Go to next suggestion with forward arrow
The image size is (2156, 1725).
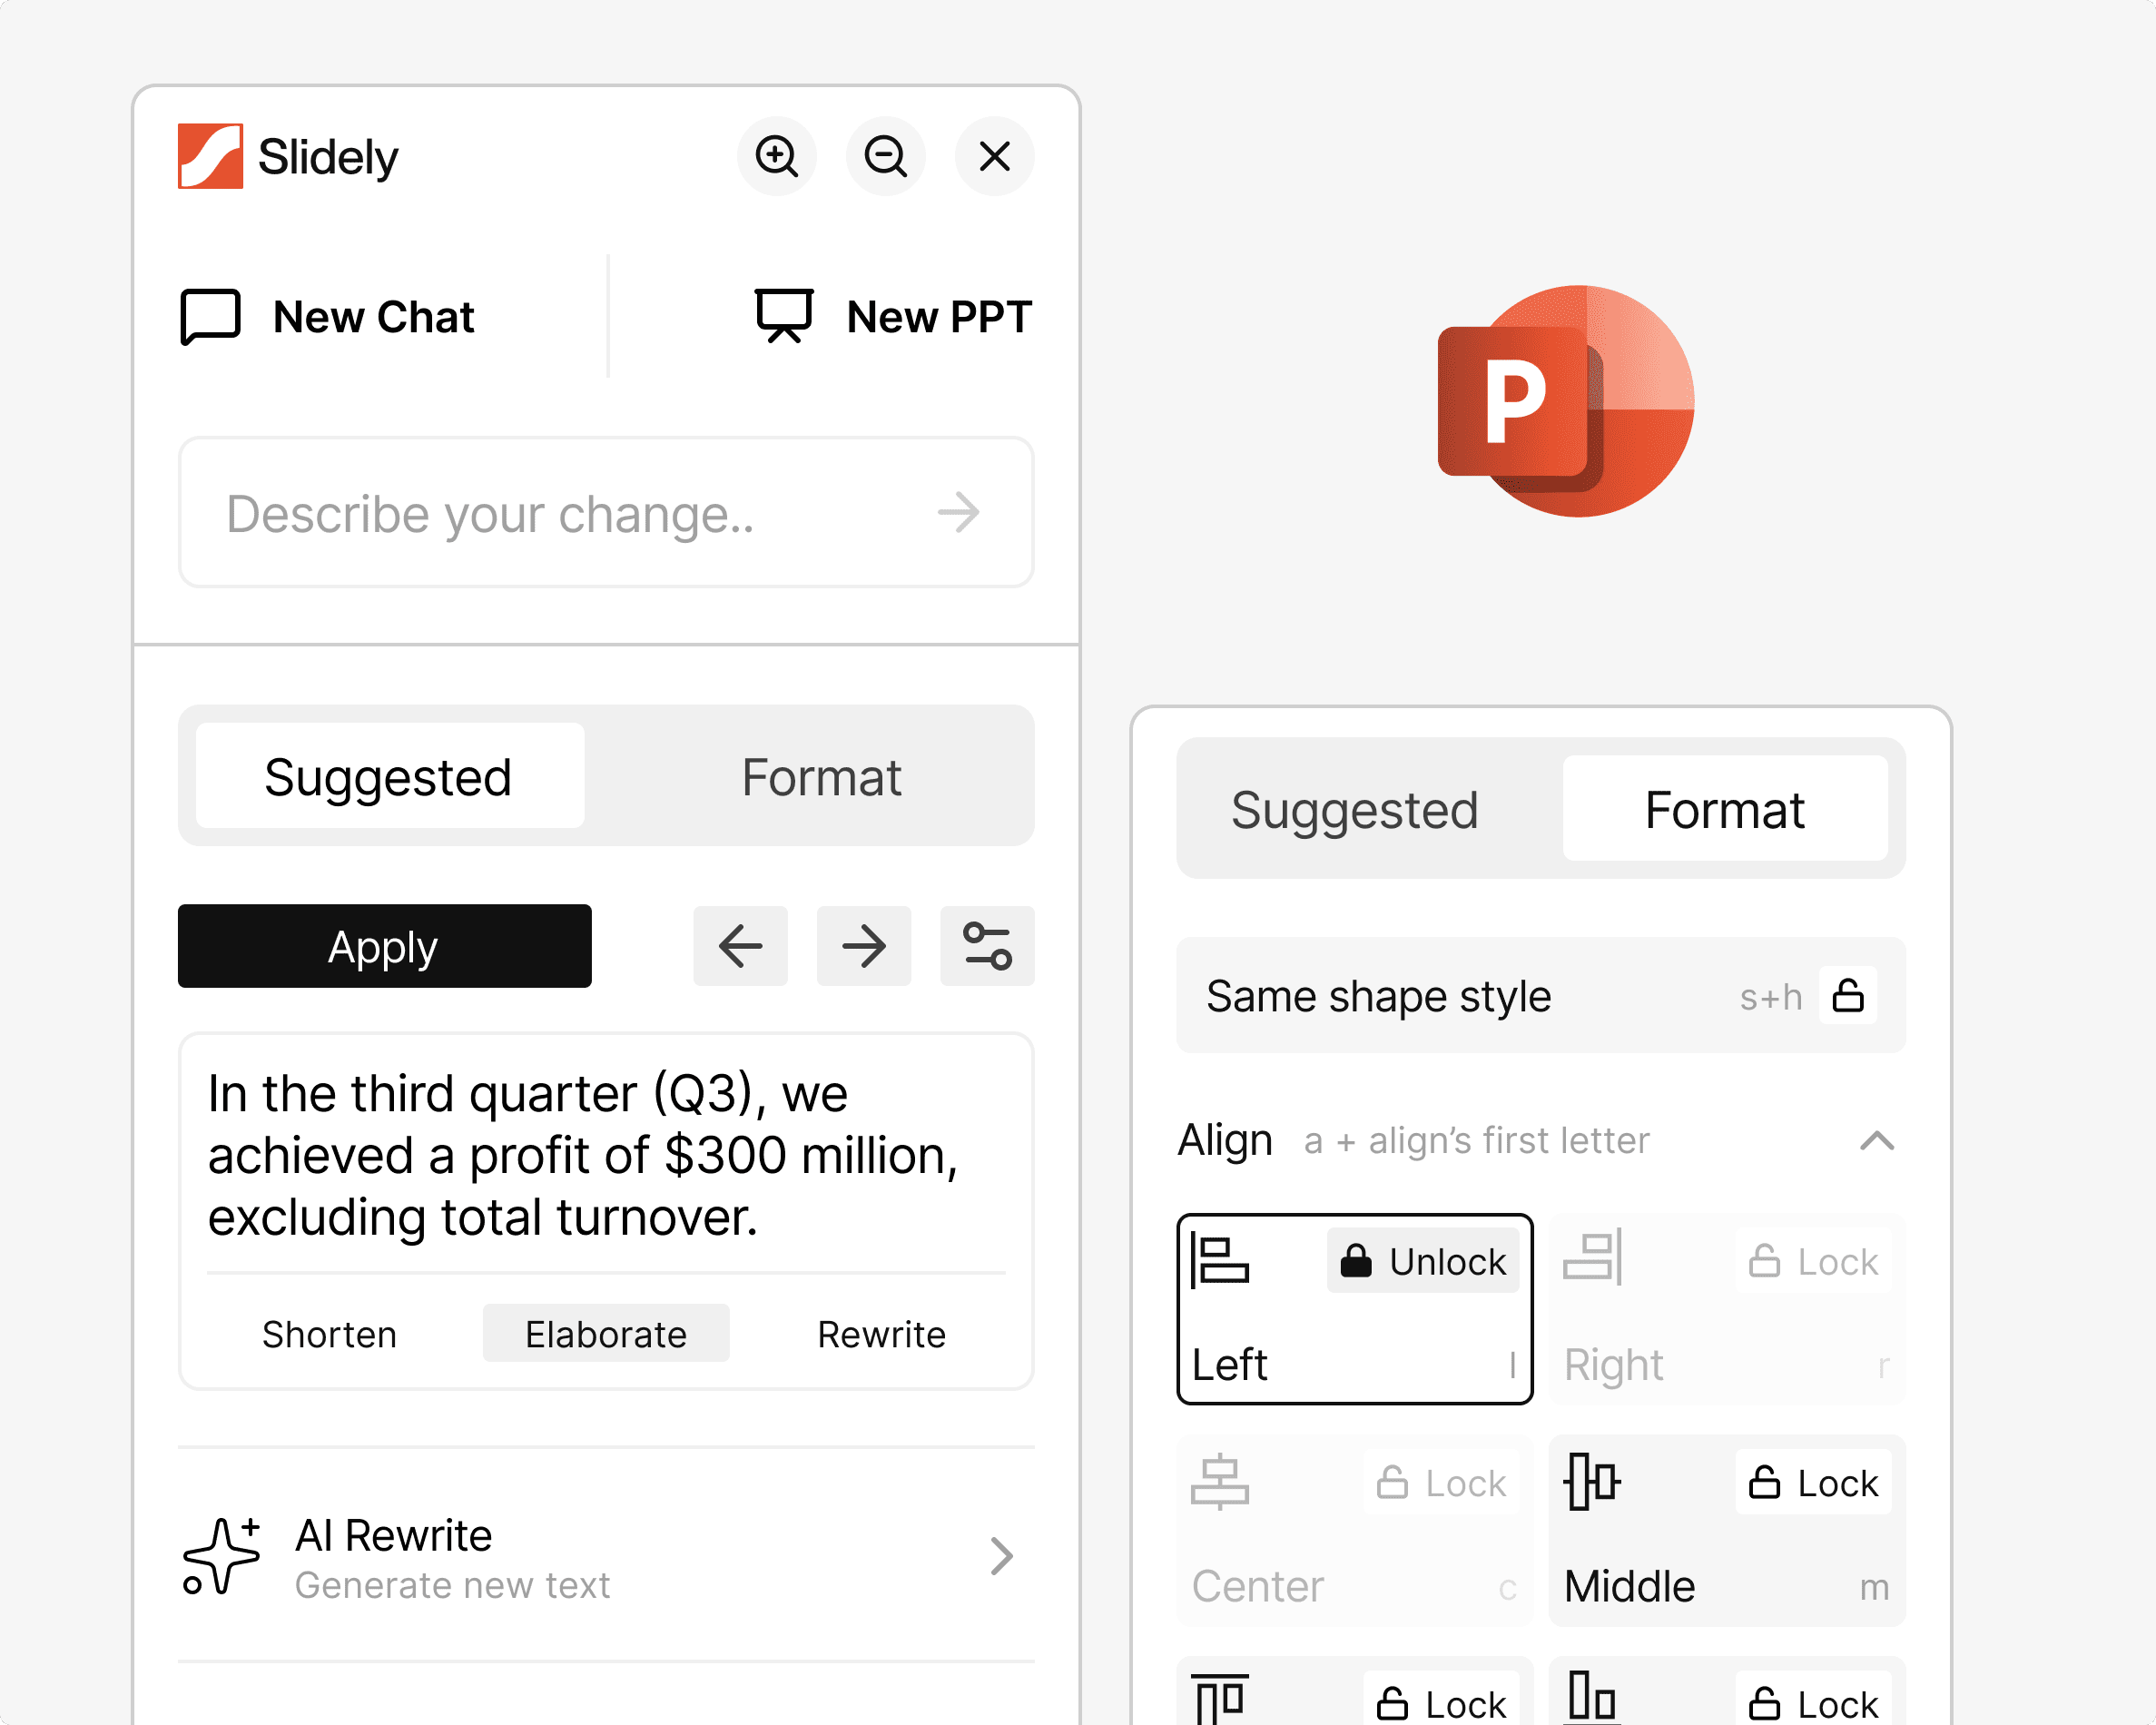[863, 946]
